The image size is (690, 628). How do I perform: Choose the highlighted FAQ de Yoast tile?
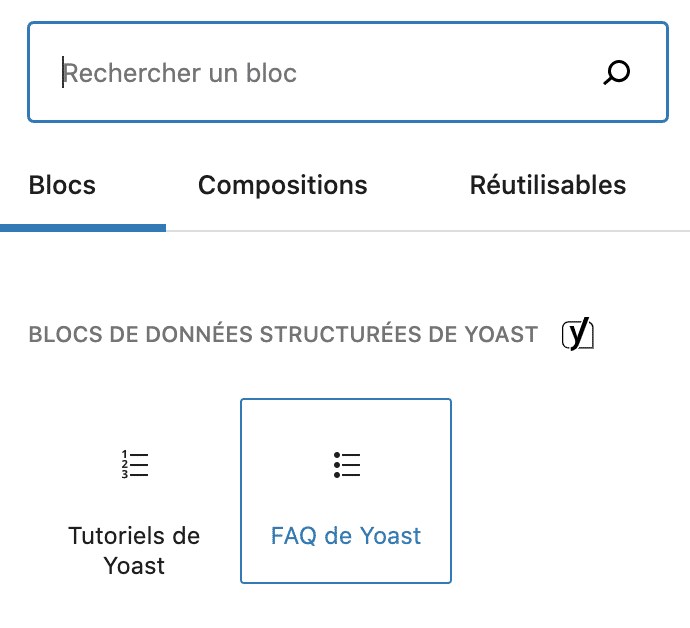346,491
